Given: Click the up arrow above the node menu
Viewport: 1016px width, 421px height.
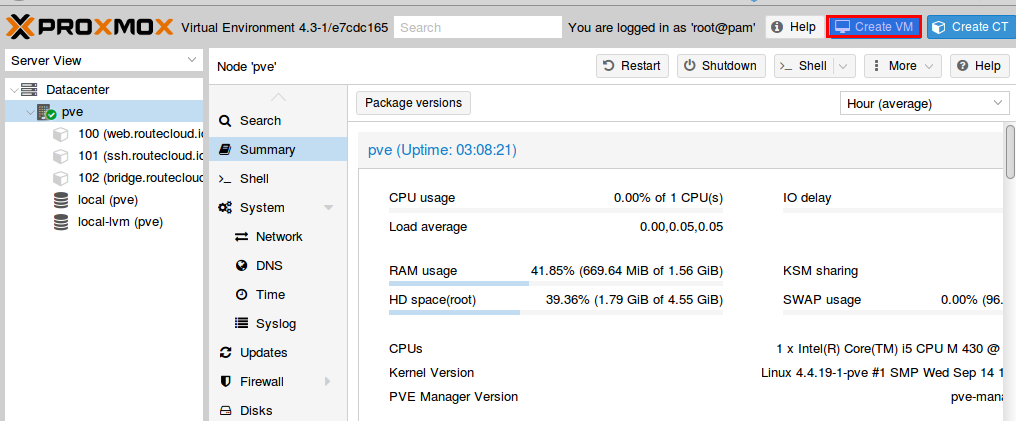Looking at the screenshot, I should 278,97.
